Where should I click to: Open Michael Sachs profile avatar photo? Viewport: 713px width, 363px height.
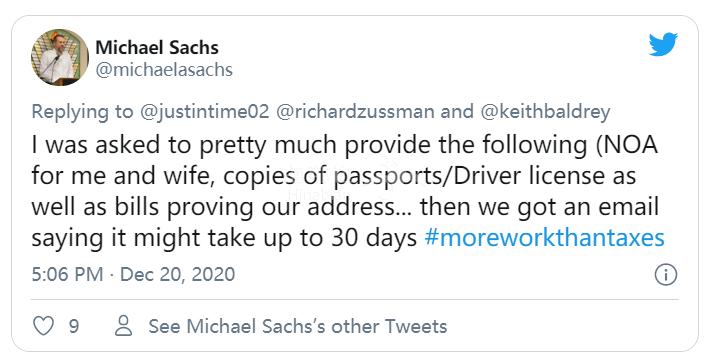tap(60, 57)
